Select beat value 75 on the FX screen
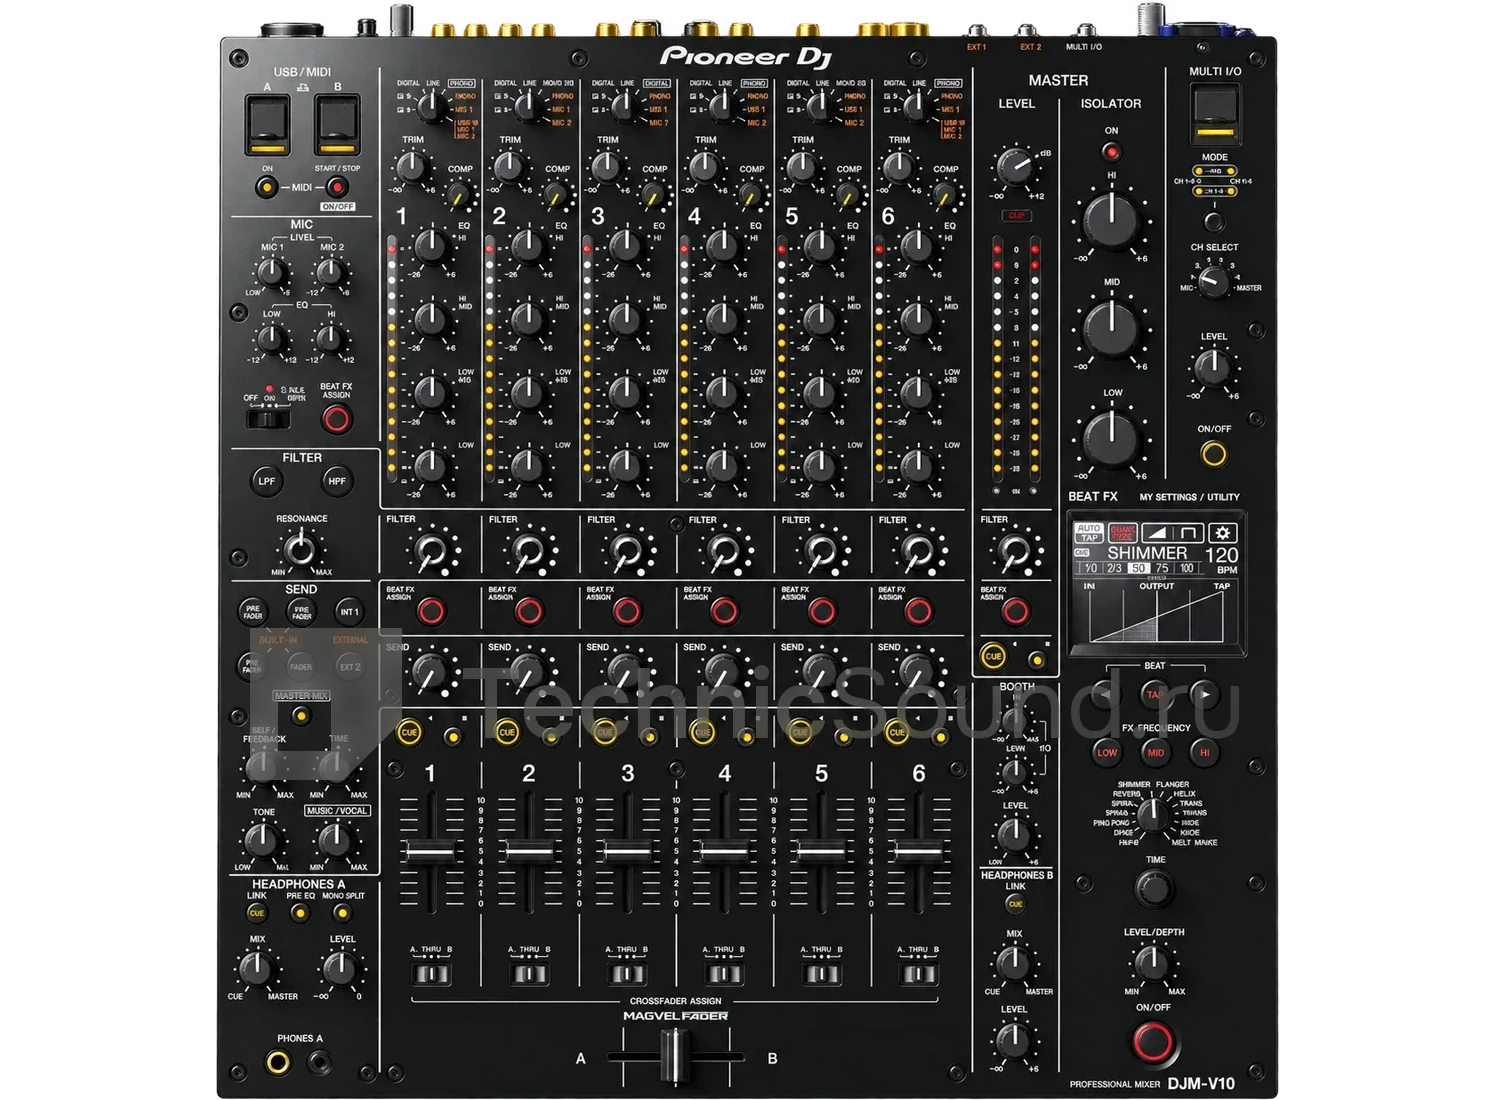This screenshot has width=1495, height=1100. 1162,568
